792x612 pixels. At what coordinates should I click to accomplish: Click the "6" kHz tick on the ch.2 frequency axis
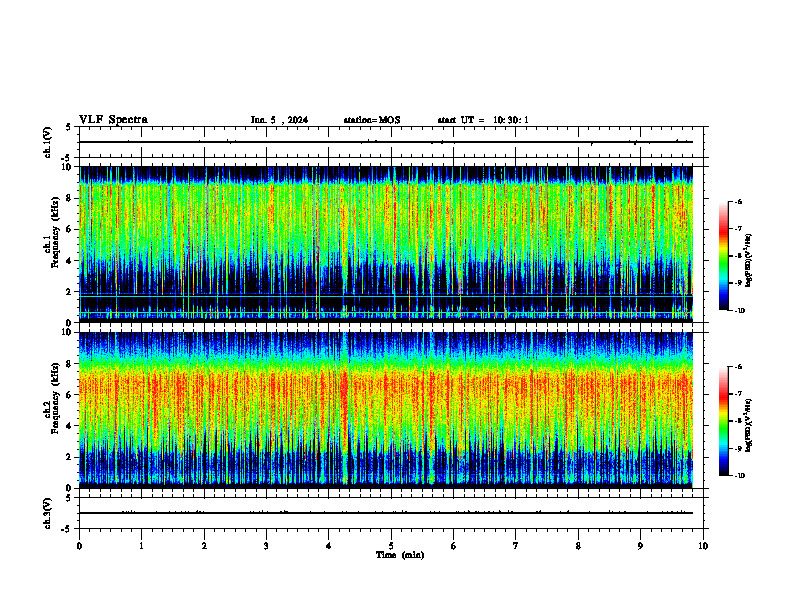pyautogui.click(x=70, y=395)
